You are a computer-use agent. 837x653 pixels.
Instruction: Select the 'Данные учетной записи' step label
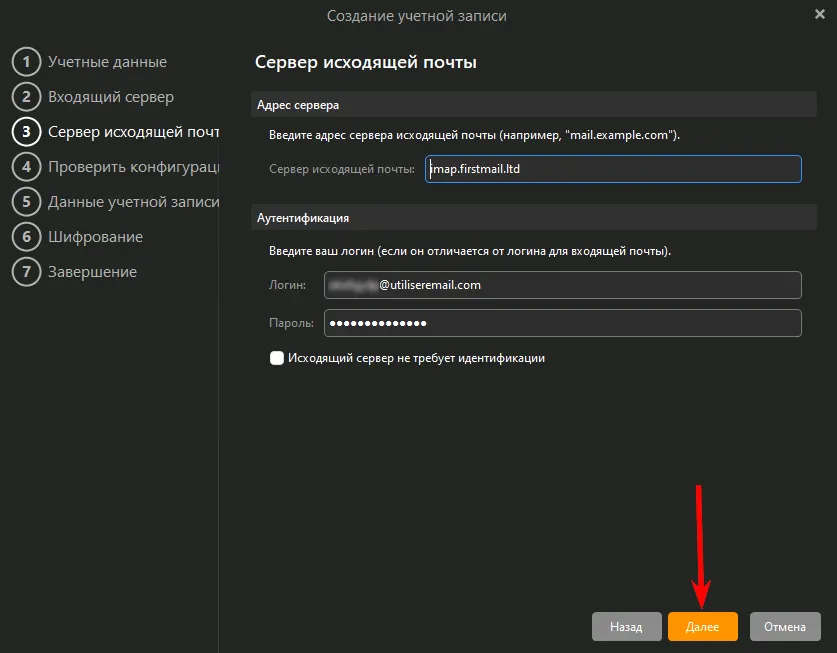(133, 202)
